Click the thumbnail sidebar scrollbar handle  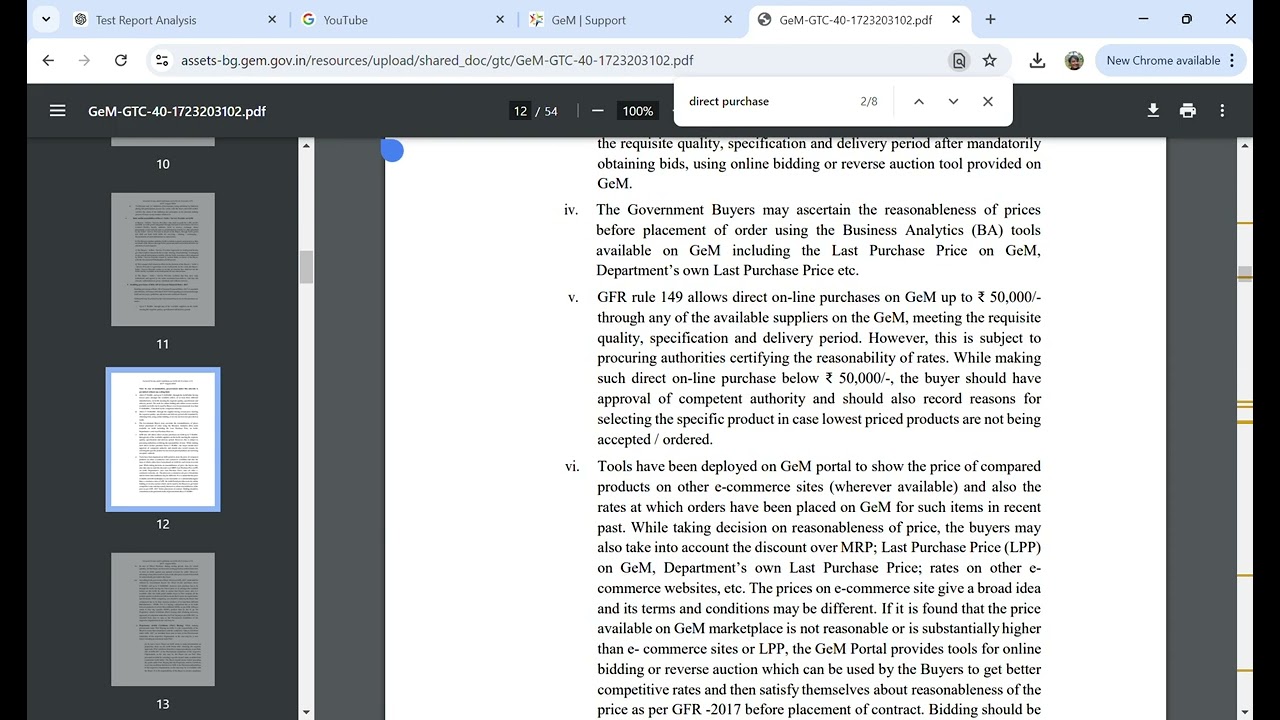pos(306,267)
